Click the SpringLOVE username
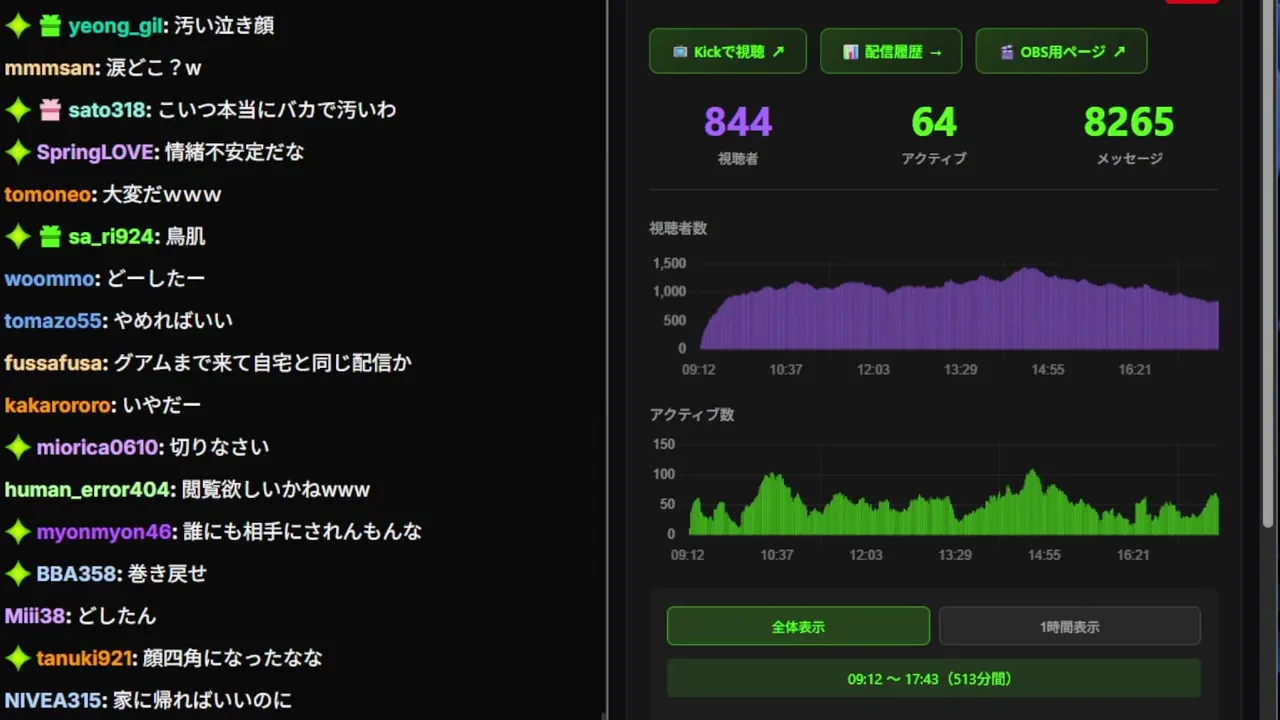This screenshot has height=720, width=1280. [x=95, y=152]
